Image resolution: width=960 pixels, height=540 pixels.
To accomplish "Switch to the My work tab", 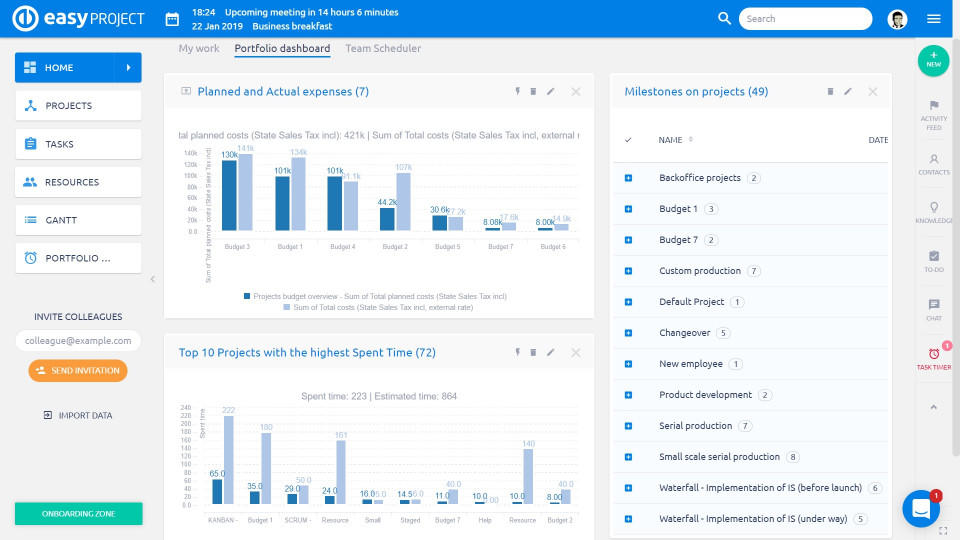I will point(199,48).
